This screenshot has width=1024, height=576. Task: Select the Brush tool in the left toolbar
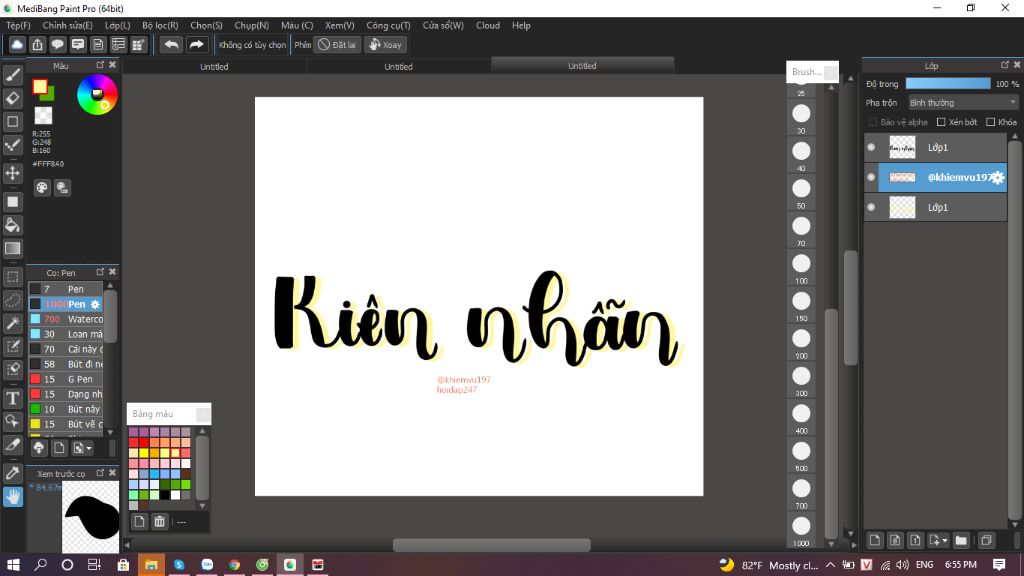(x=12, y=75)
